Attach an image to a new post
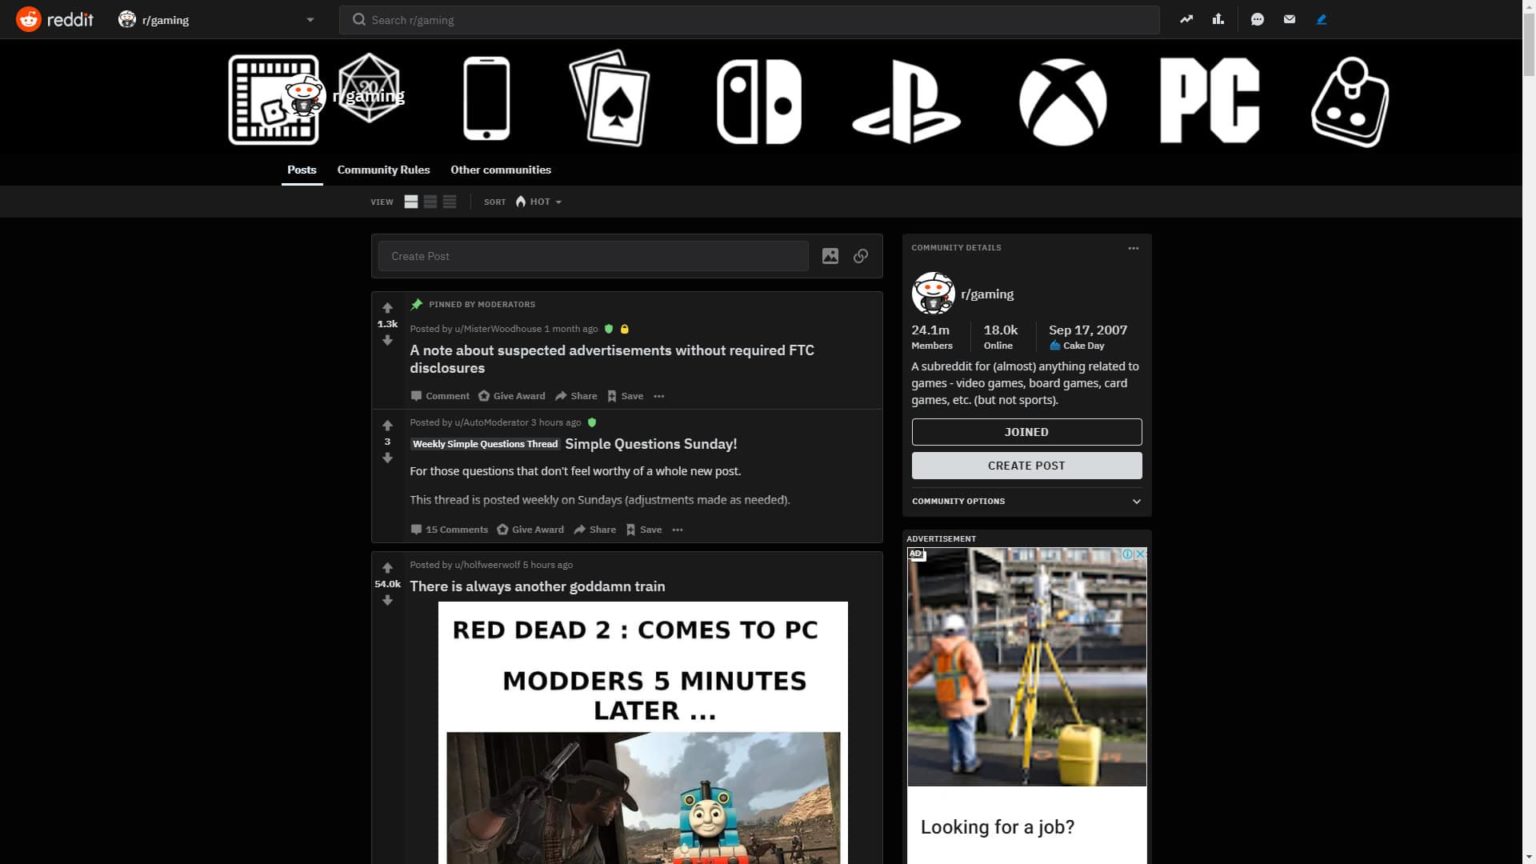The width and height of the screenshot is (1536, 864). click(830, 256)
